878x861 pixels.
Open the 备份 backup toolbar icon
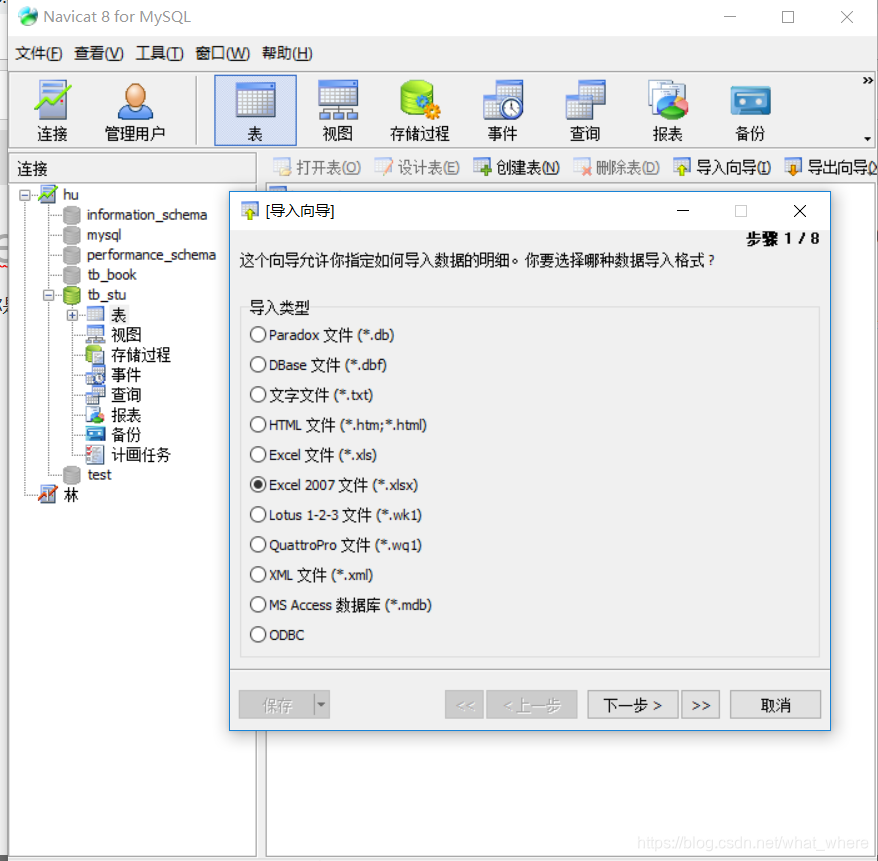pos(750,111)
